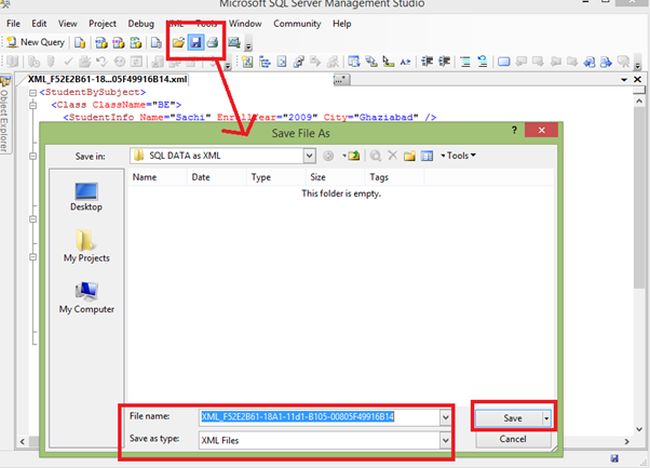Open the Debug menu
The height and width of the screenshot is (468, 650).
141,24
